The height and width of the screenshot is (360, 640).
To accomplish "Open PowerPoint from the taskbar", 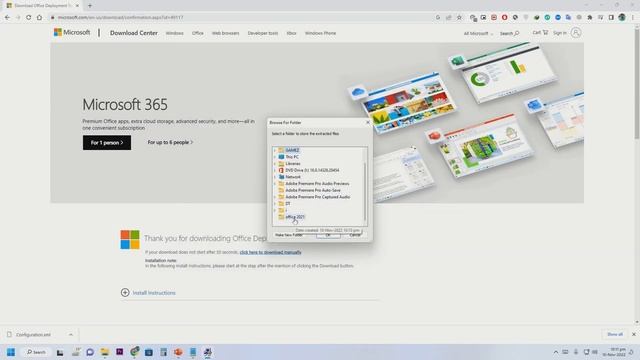I will tap(178, 352).
